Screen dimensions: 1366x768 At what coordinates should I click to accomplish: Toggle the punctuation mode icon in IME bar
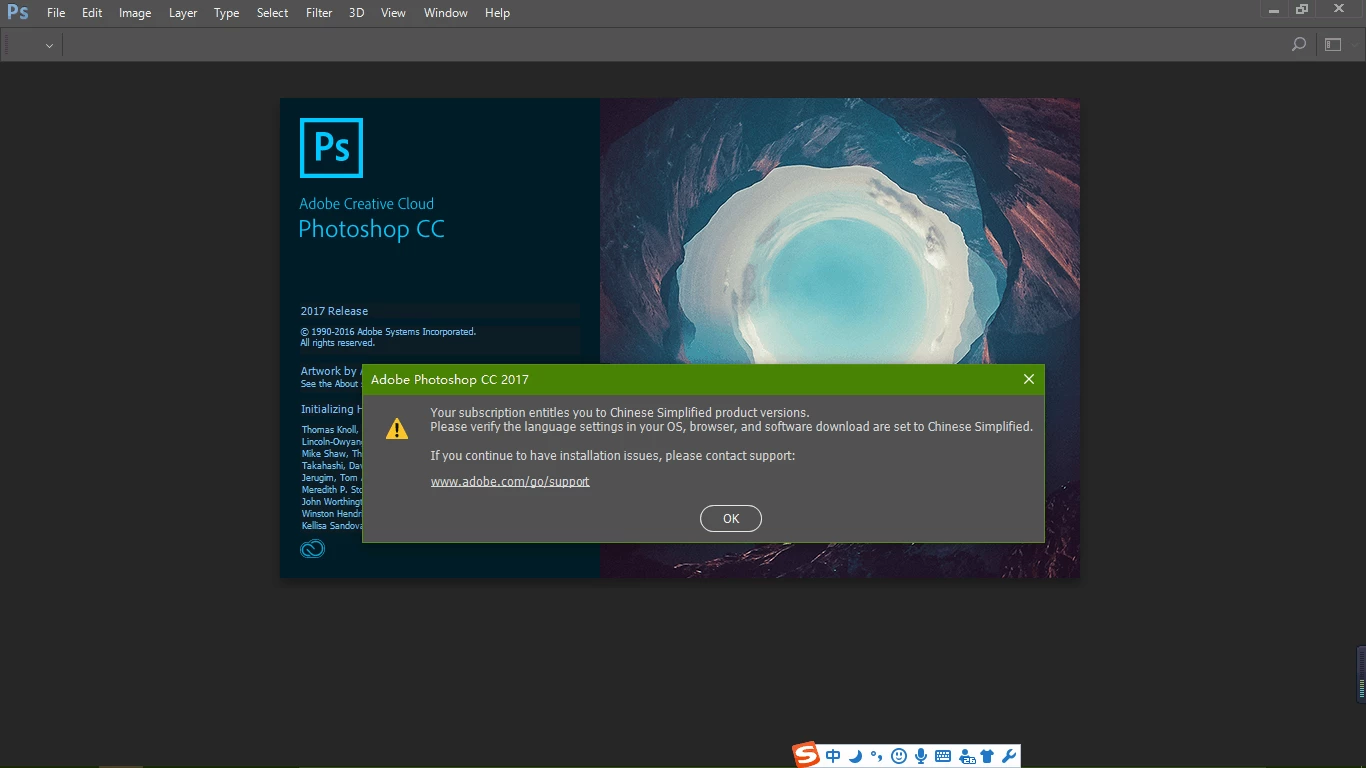[x=876, y=756]
